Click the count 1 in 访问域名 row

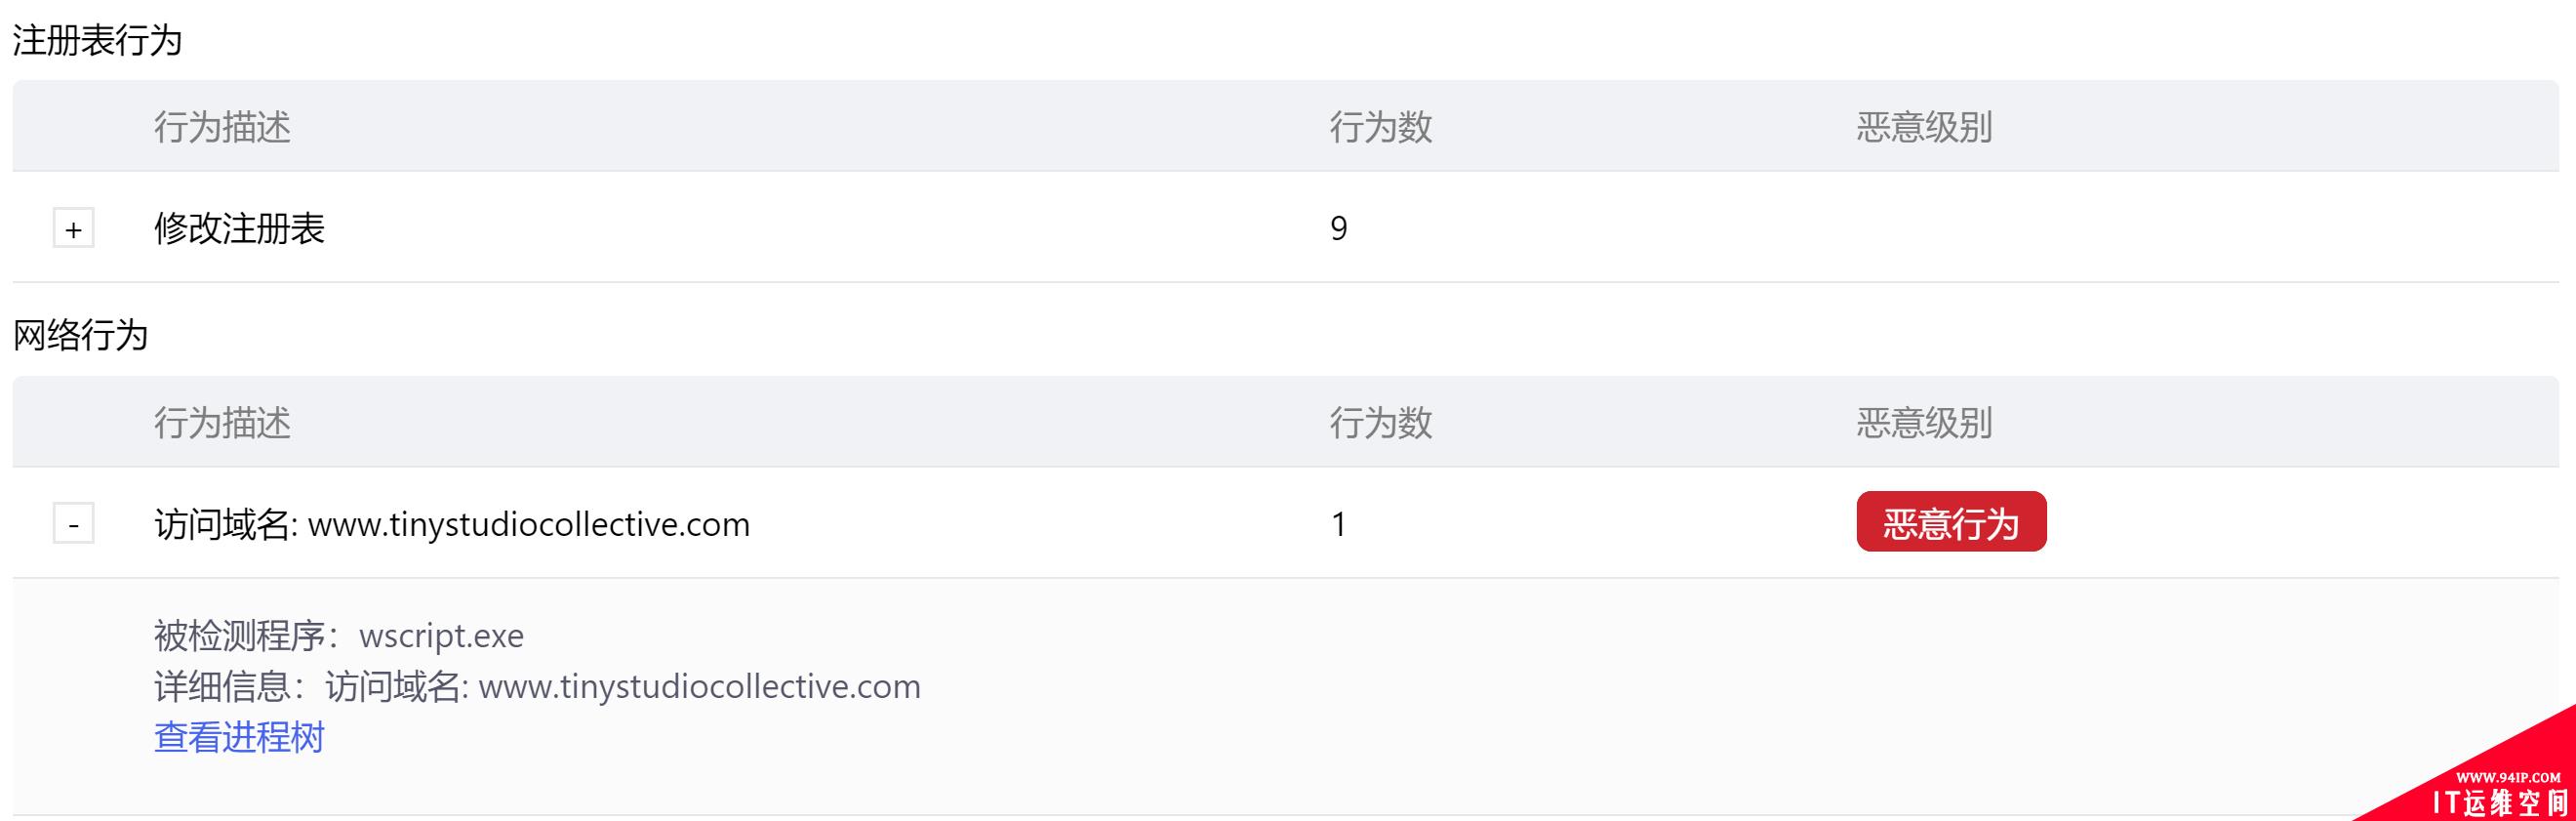pos(1338,524)
